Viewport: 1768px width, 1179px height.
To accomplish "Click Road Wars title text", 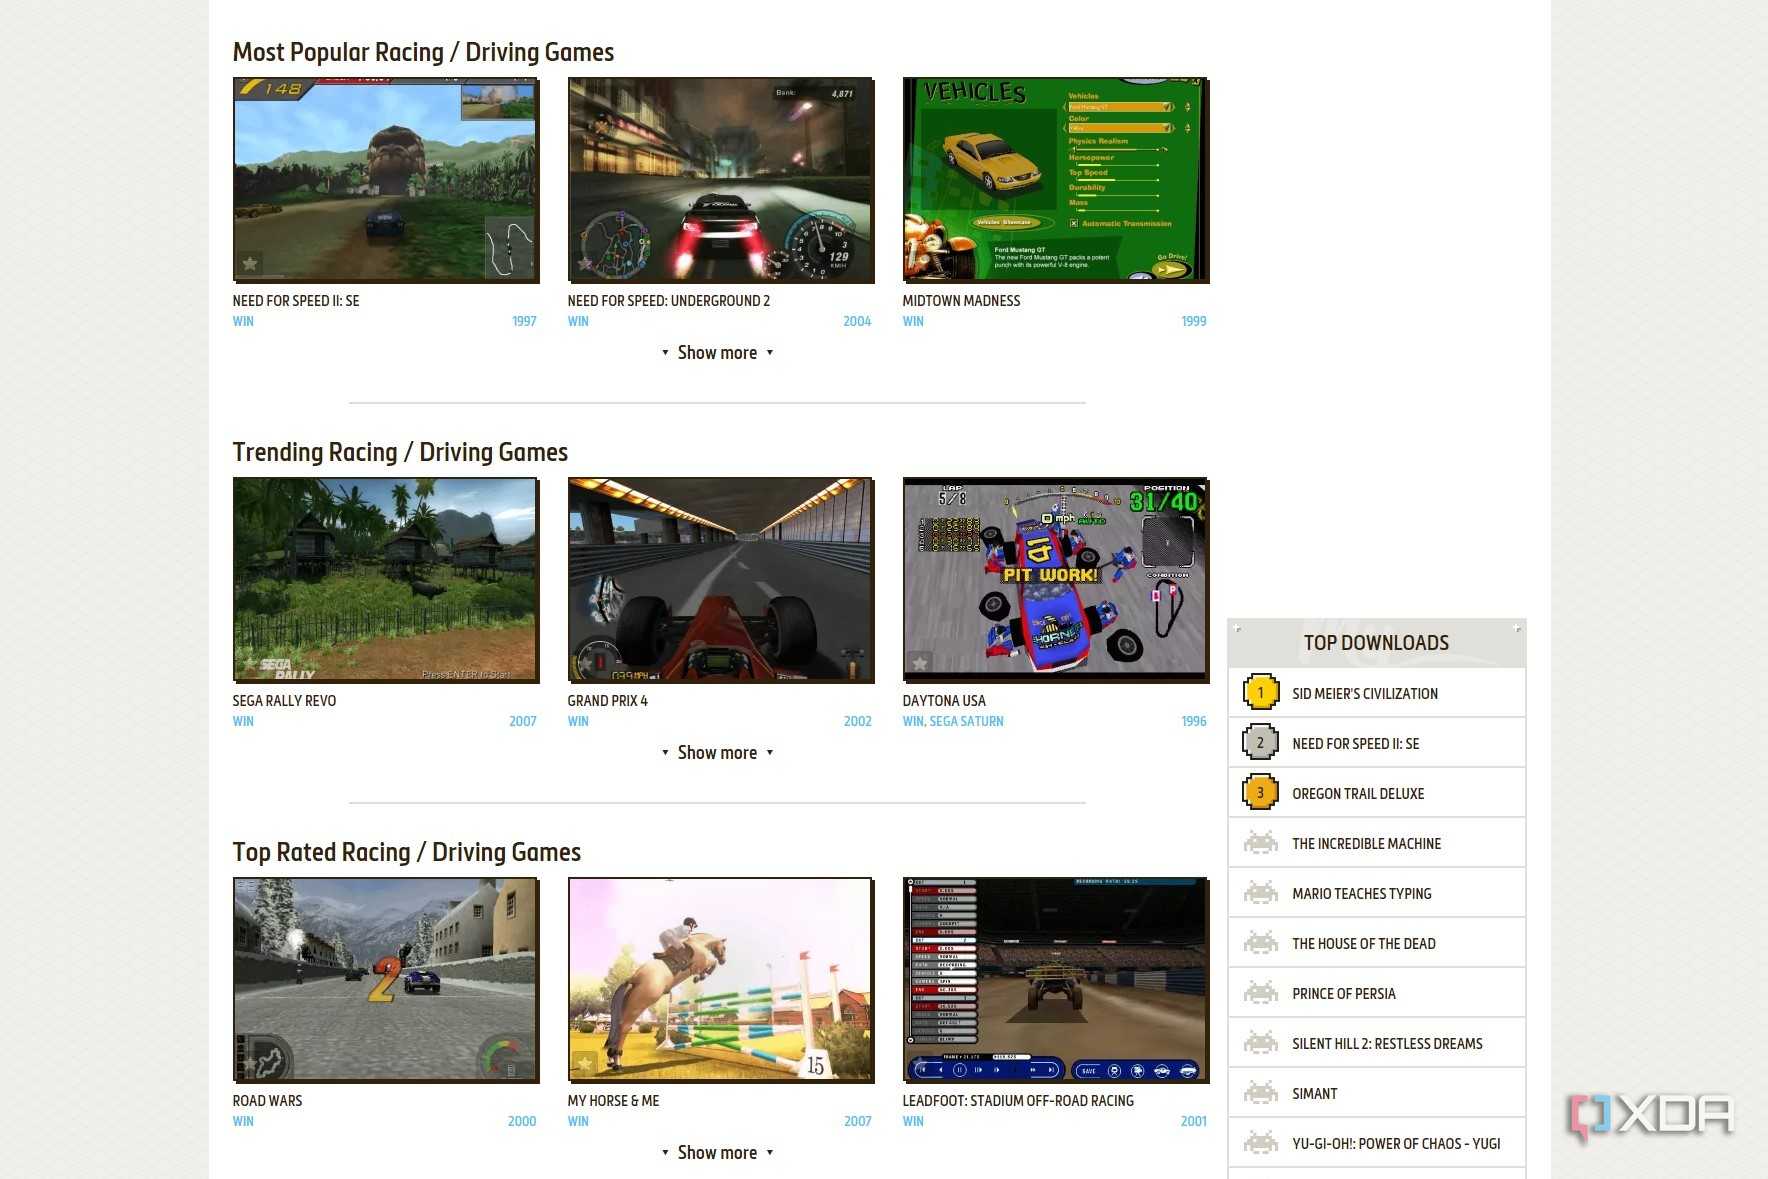I will point(267,1101).
